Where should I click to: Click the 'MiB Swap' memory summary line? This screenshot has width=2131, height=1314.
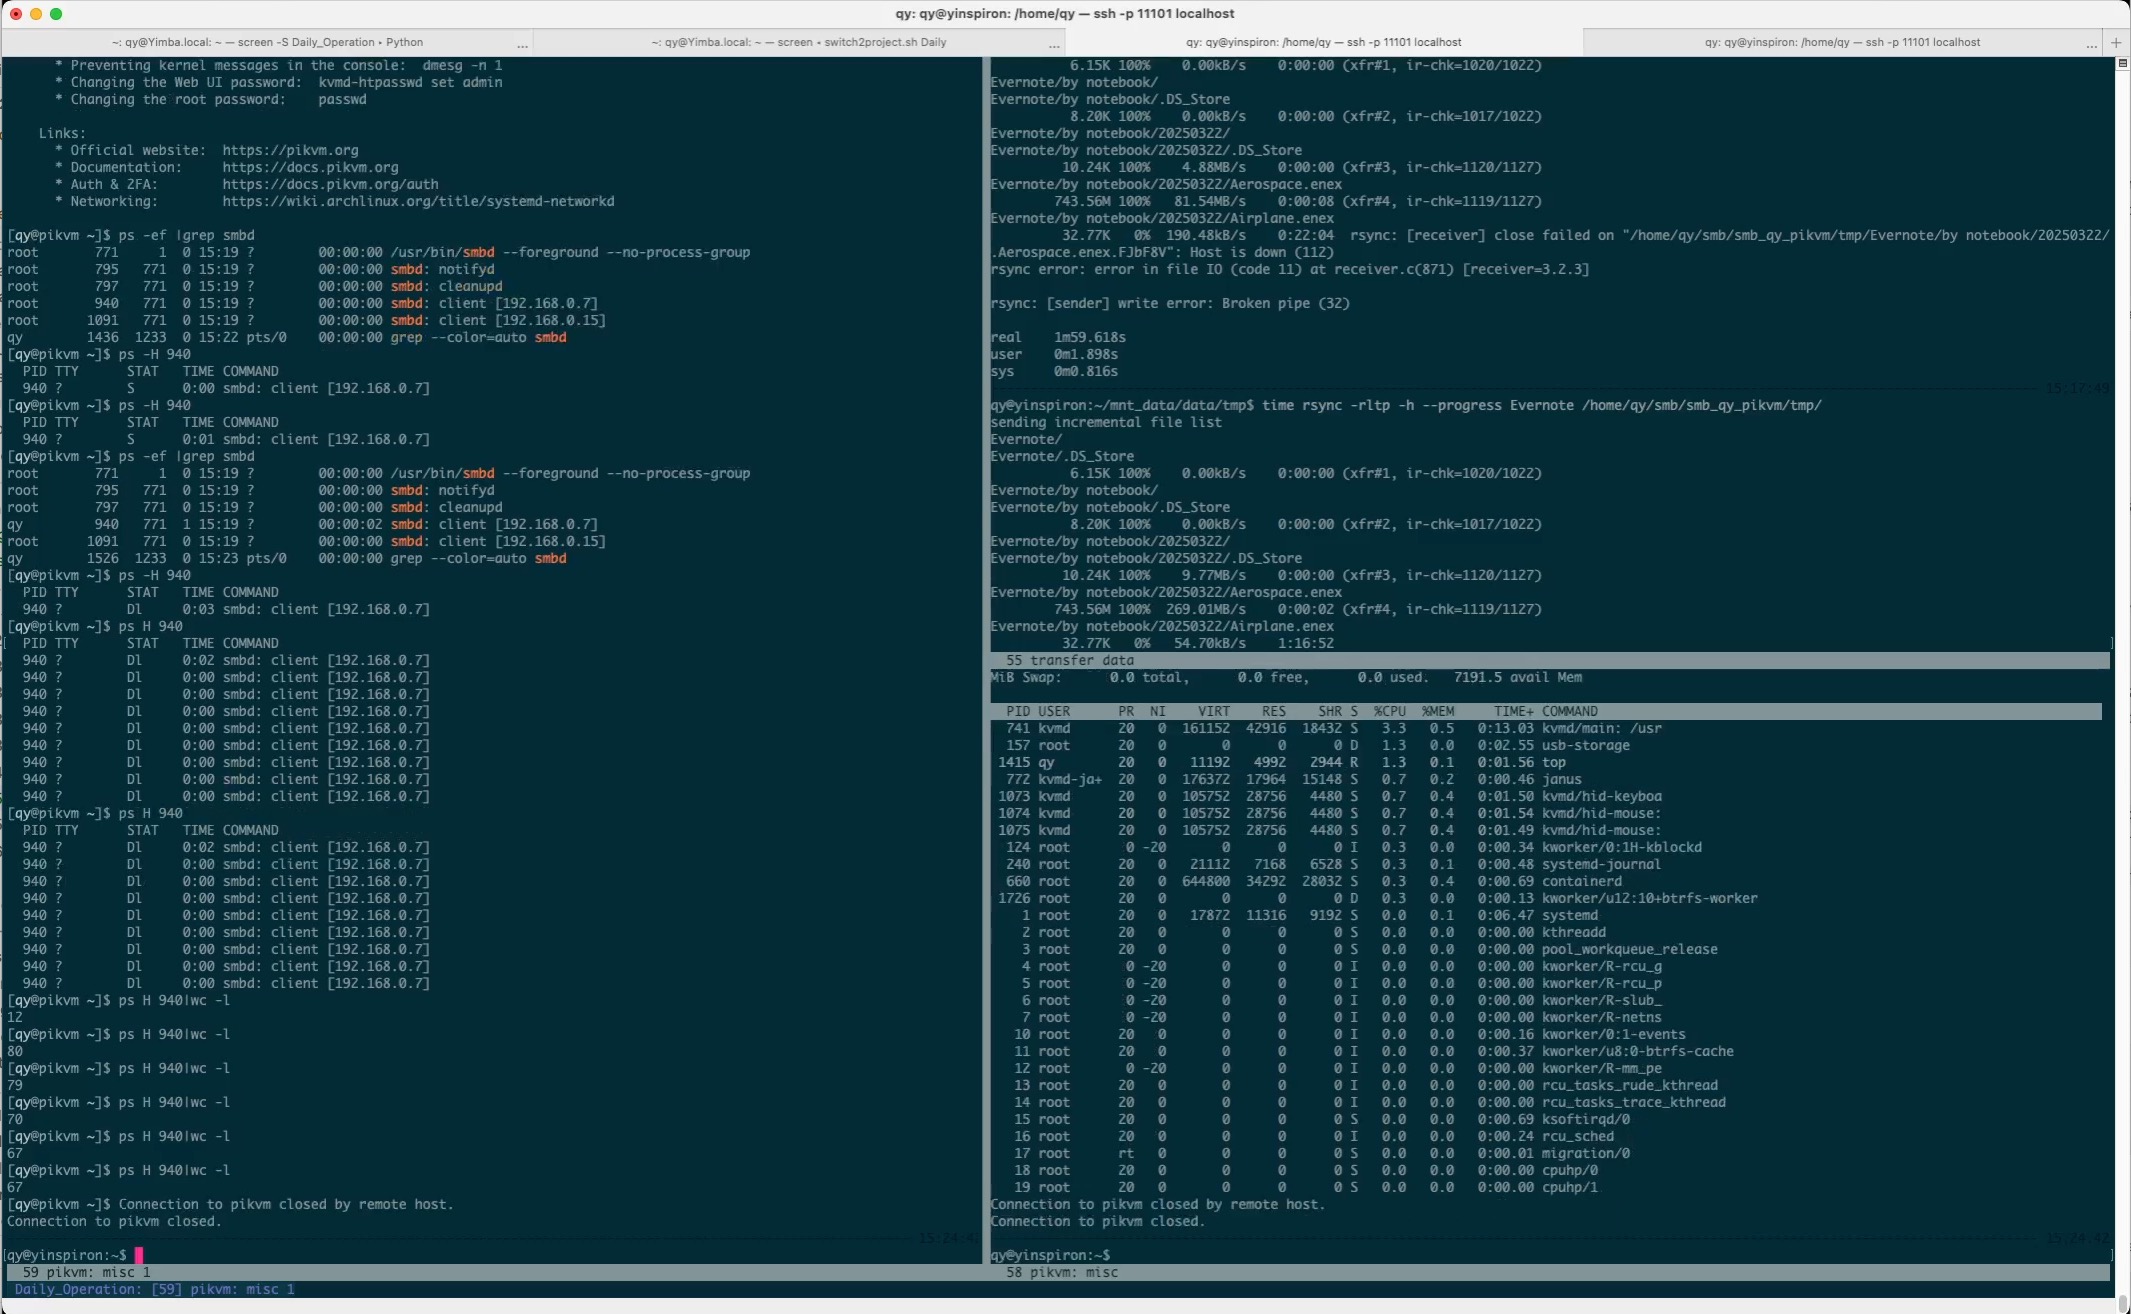point(1286,677)
